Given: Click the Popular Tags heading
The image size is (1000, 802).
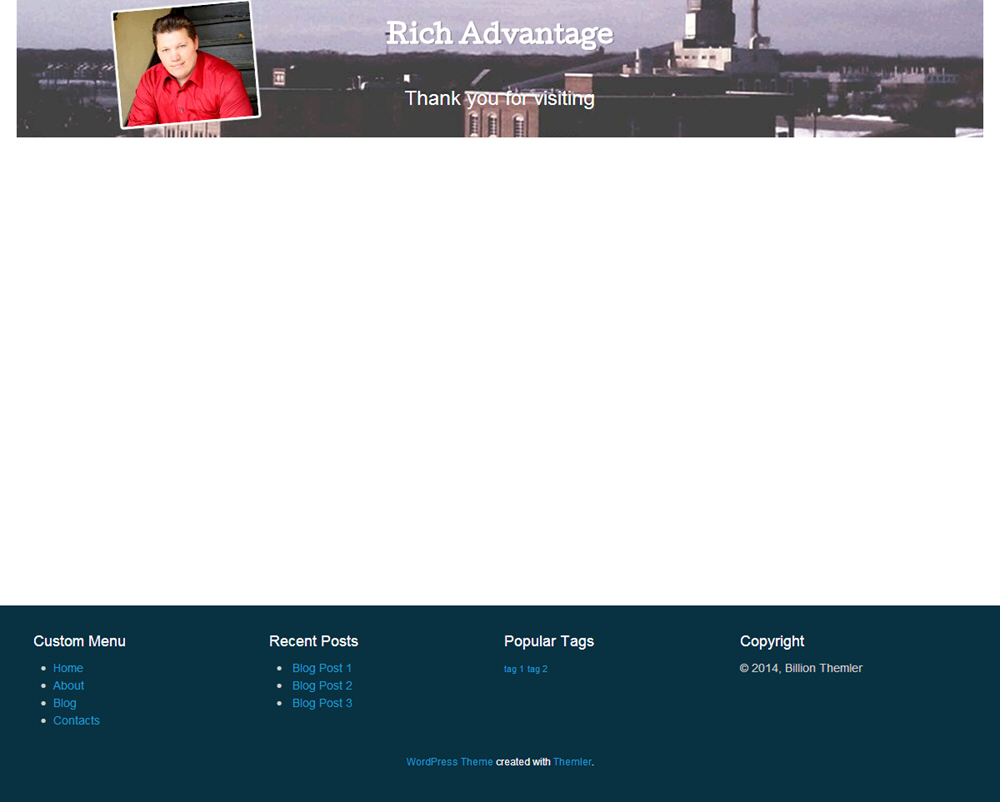Looking at the screenshot, I should click(x=548, y=641).
